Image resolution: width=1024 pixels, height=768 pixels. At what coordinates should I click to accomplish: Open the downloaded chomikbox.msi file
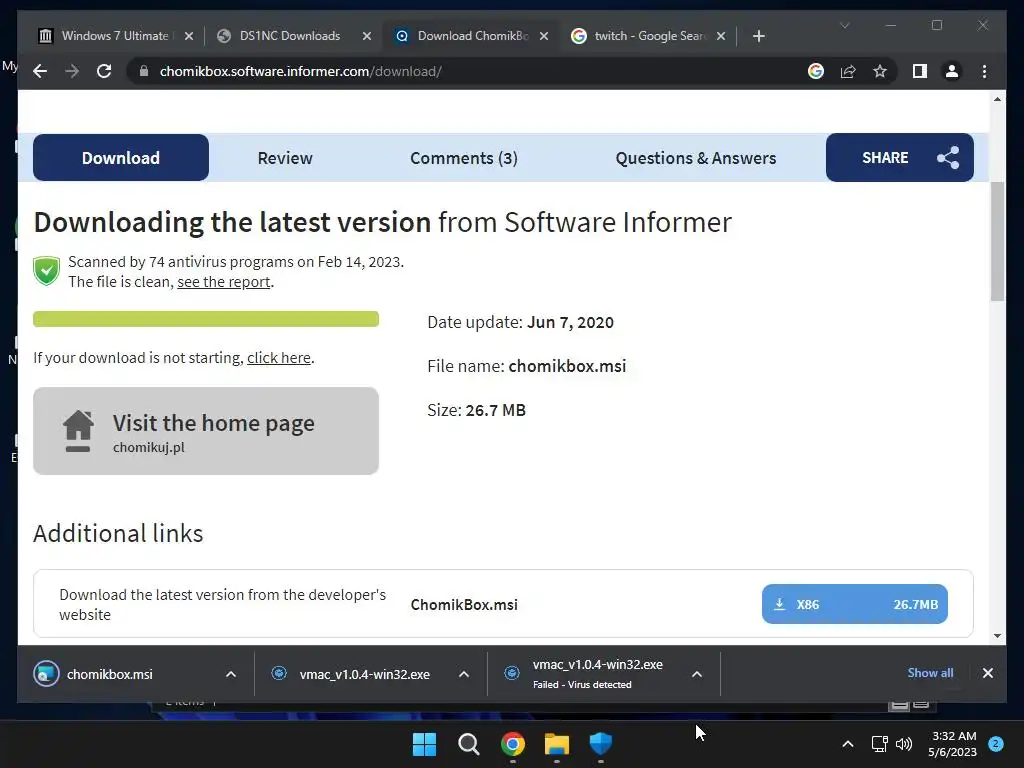tap(110, 674)
